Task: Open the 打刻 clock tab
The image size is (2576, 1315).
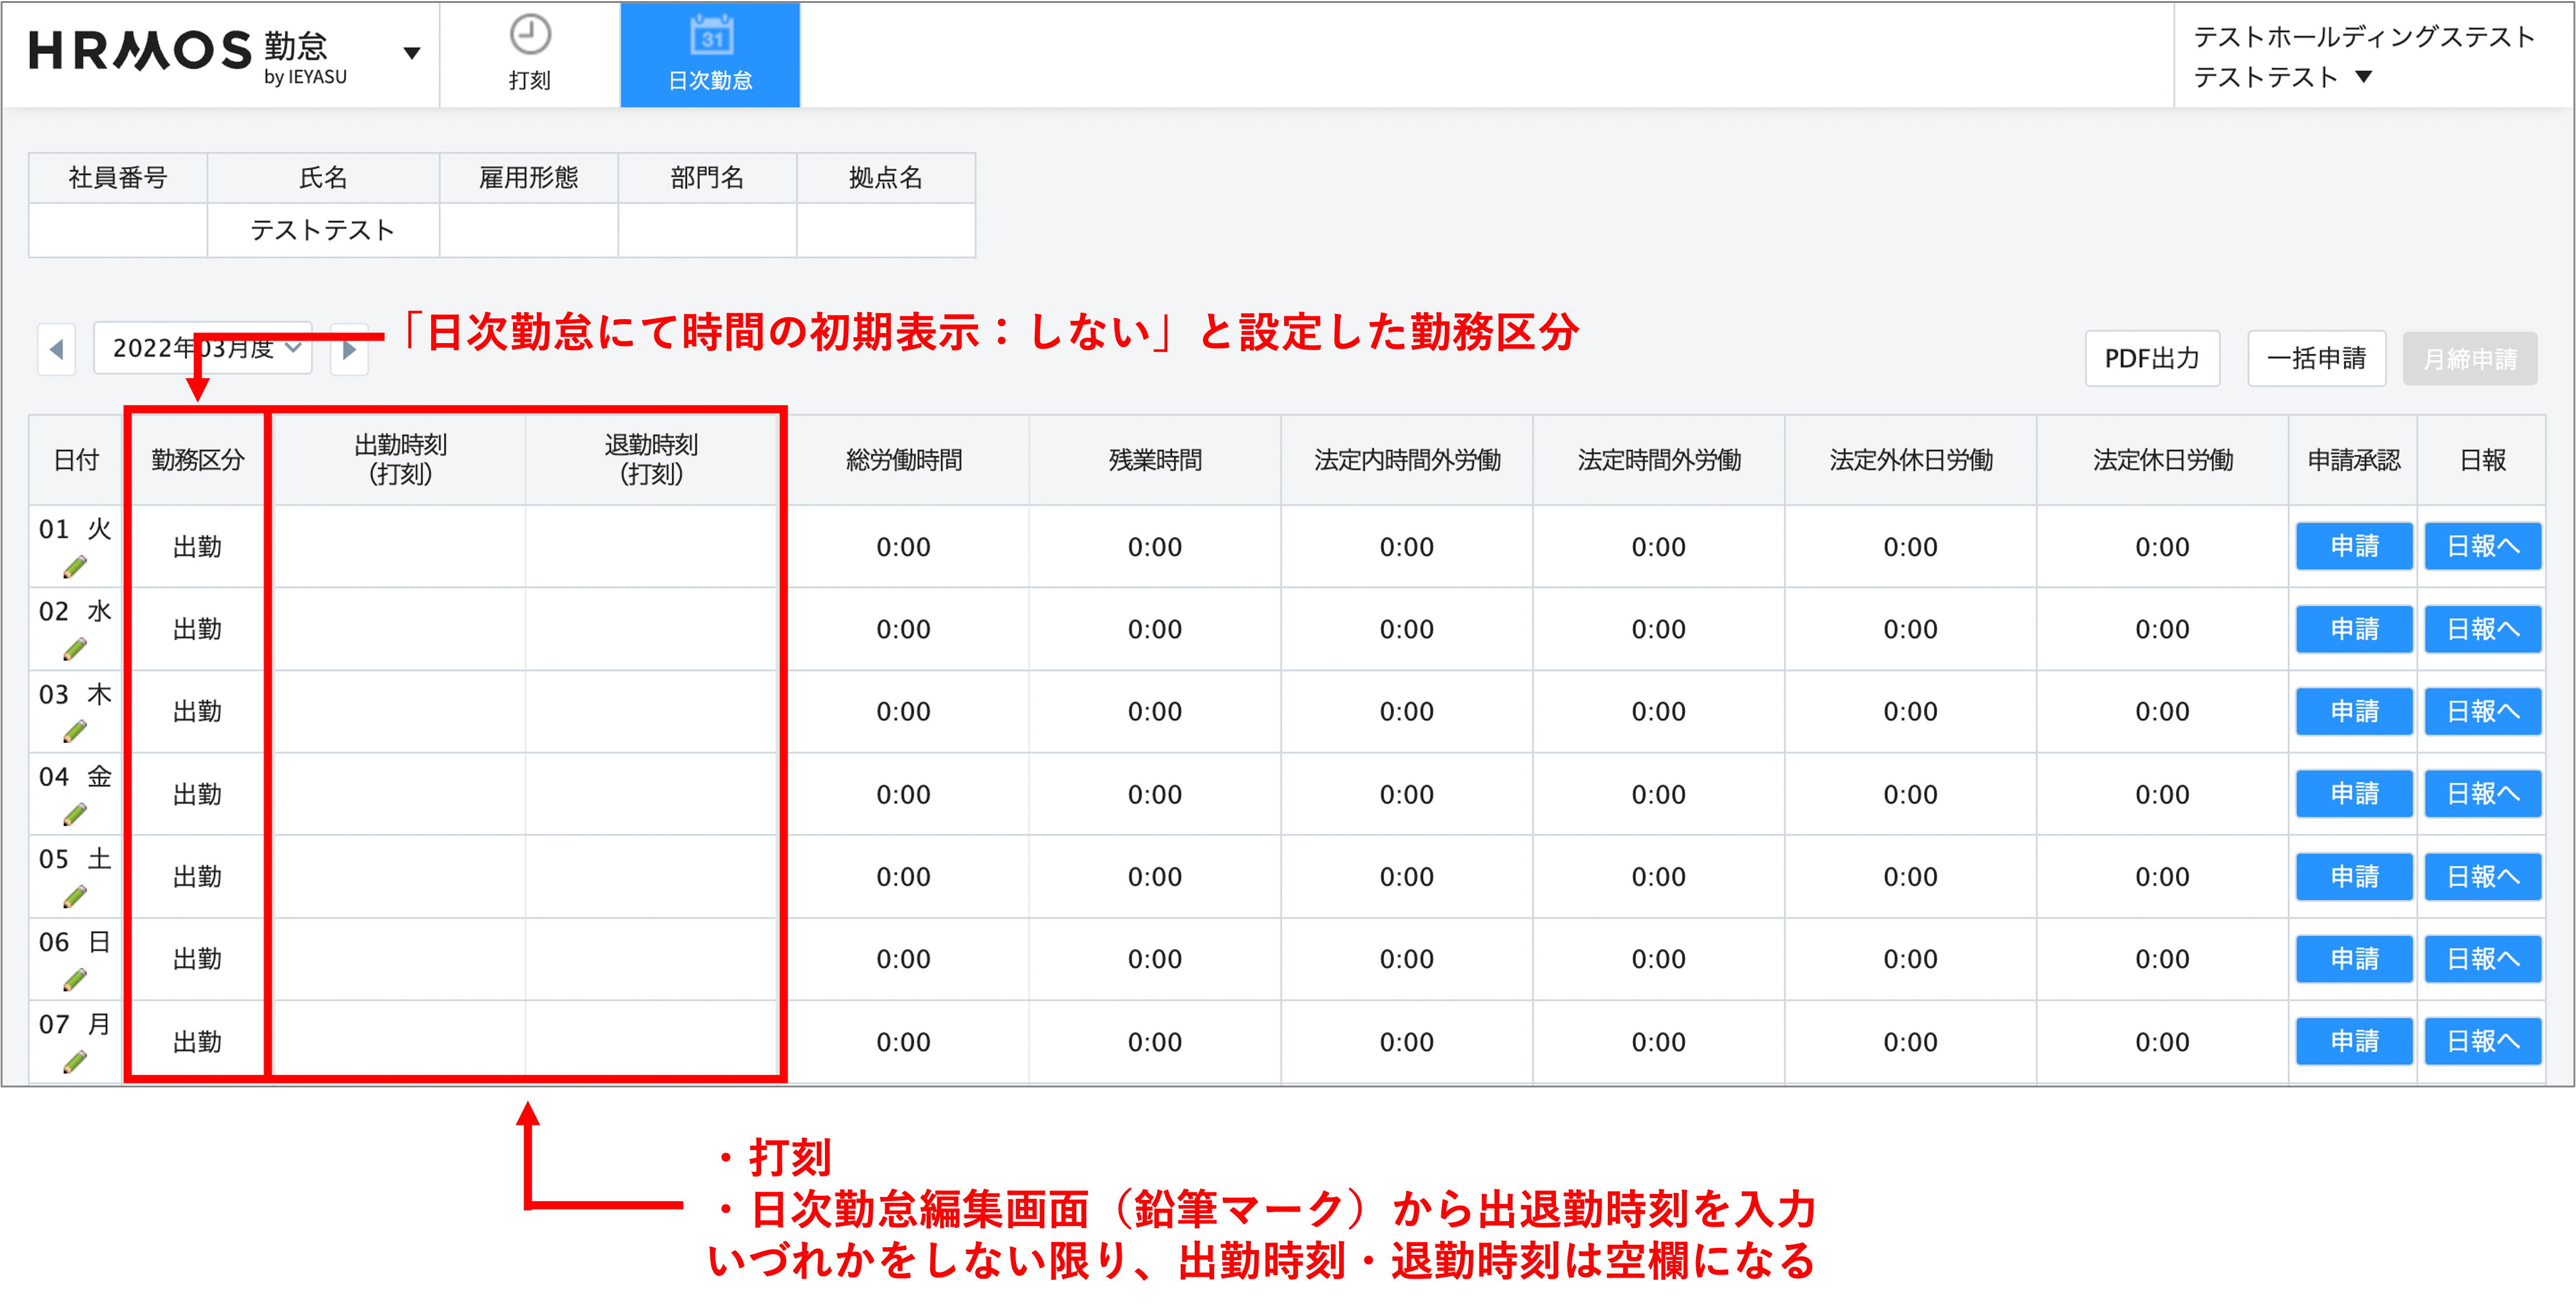Action: click(x=530, y=54)
